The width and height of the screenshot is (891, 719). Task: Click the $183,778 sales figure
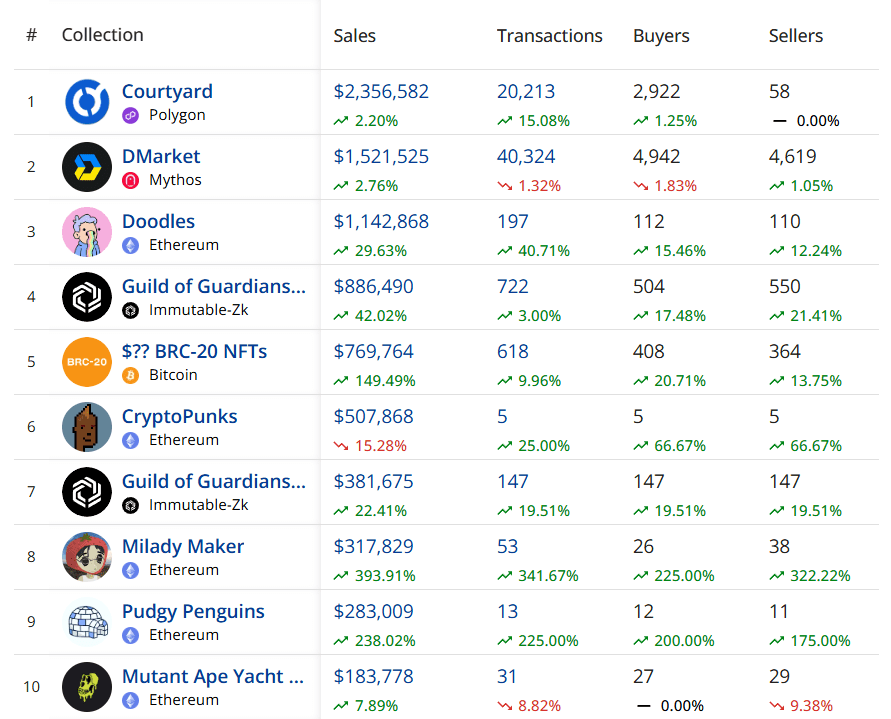pyautogui.click(x=373, y=676)
